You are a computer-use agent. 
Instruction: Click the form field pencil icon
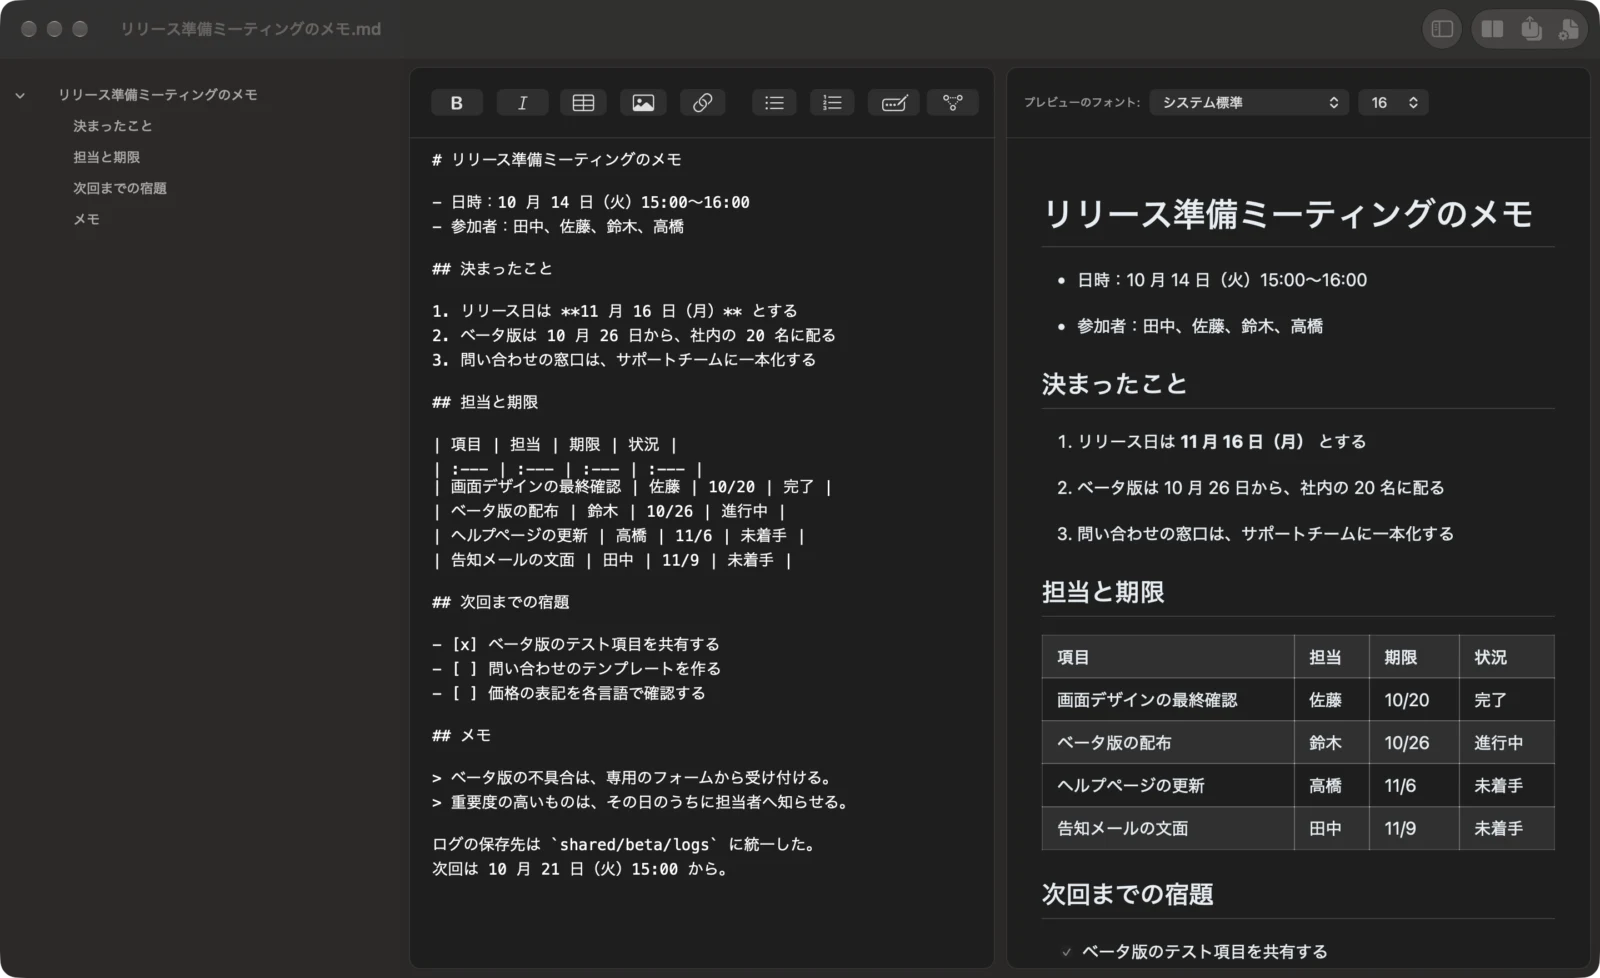pos(893,102)
